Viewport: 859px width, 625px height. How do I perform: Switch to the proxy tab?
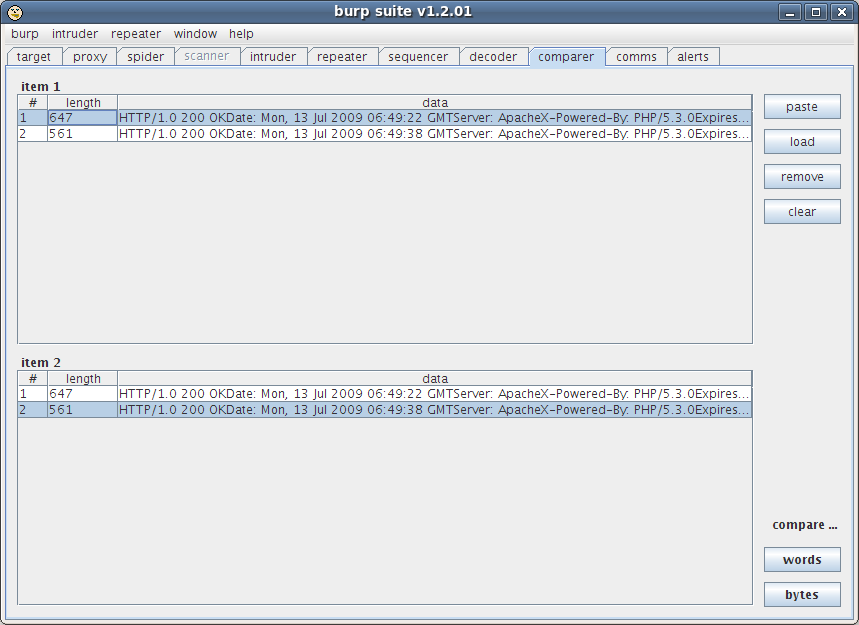click(x=89, y=57)
